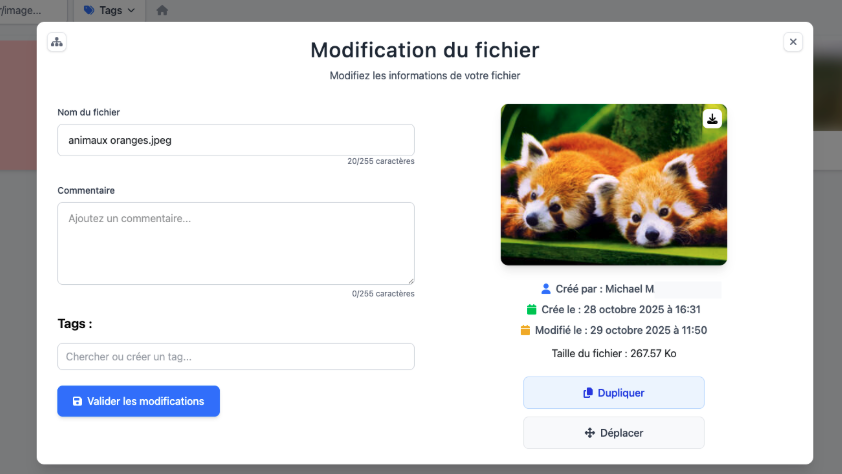
Task: Click the hierarchy tree icon in dialog corner
Action: click(57, 42)
